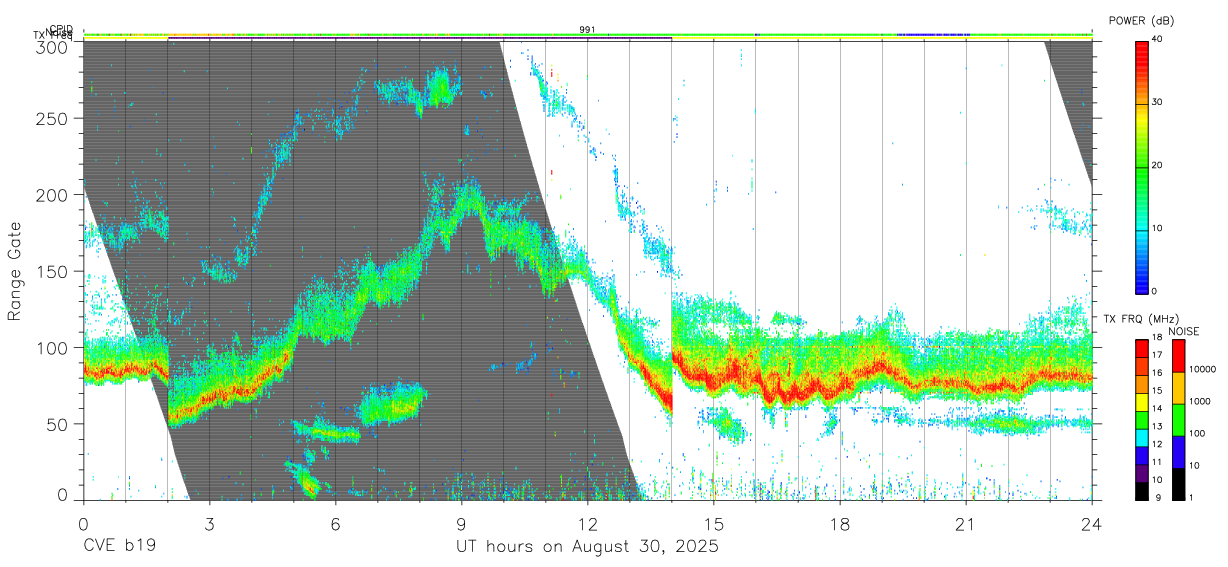Select the yellow NOISE swatch between 1000 and 10000

(1178, 387)
